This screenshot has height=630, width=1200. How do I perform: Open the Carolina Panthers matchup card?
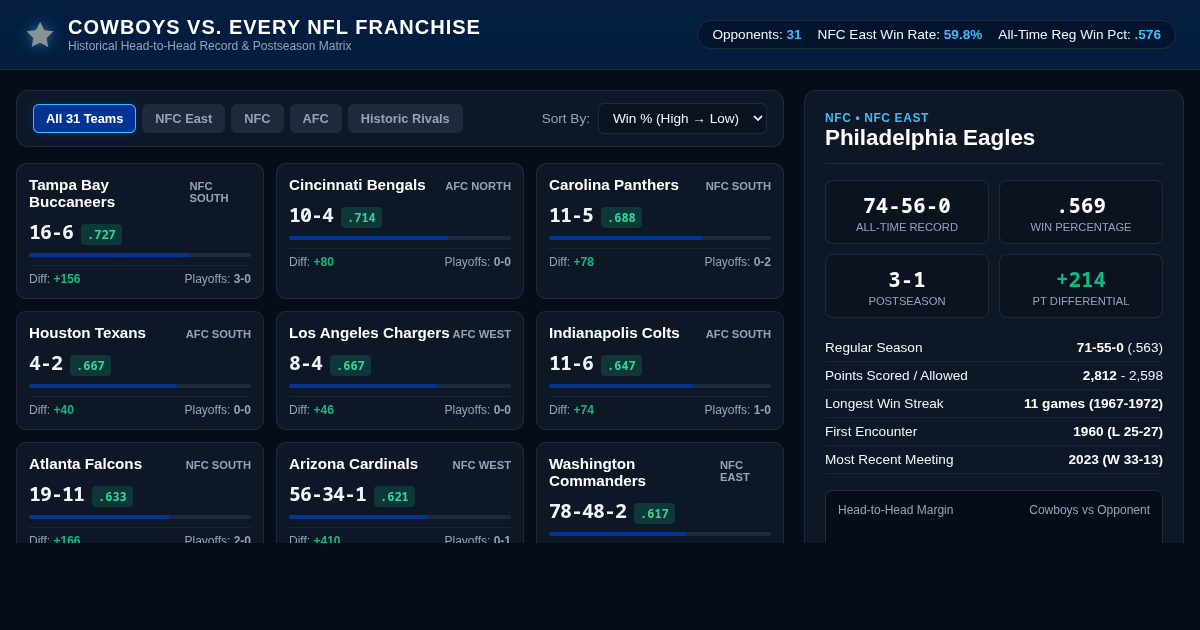pos(660,231)
